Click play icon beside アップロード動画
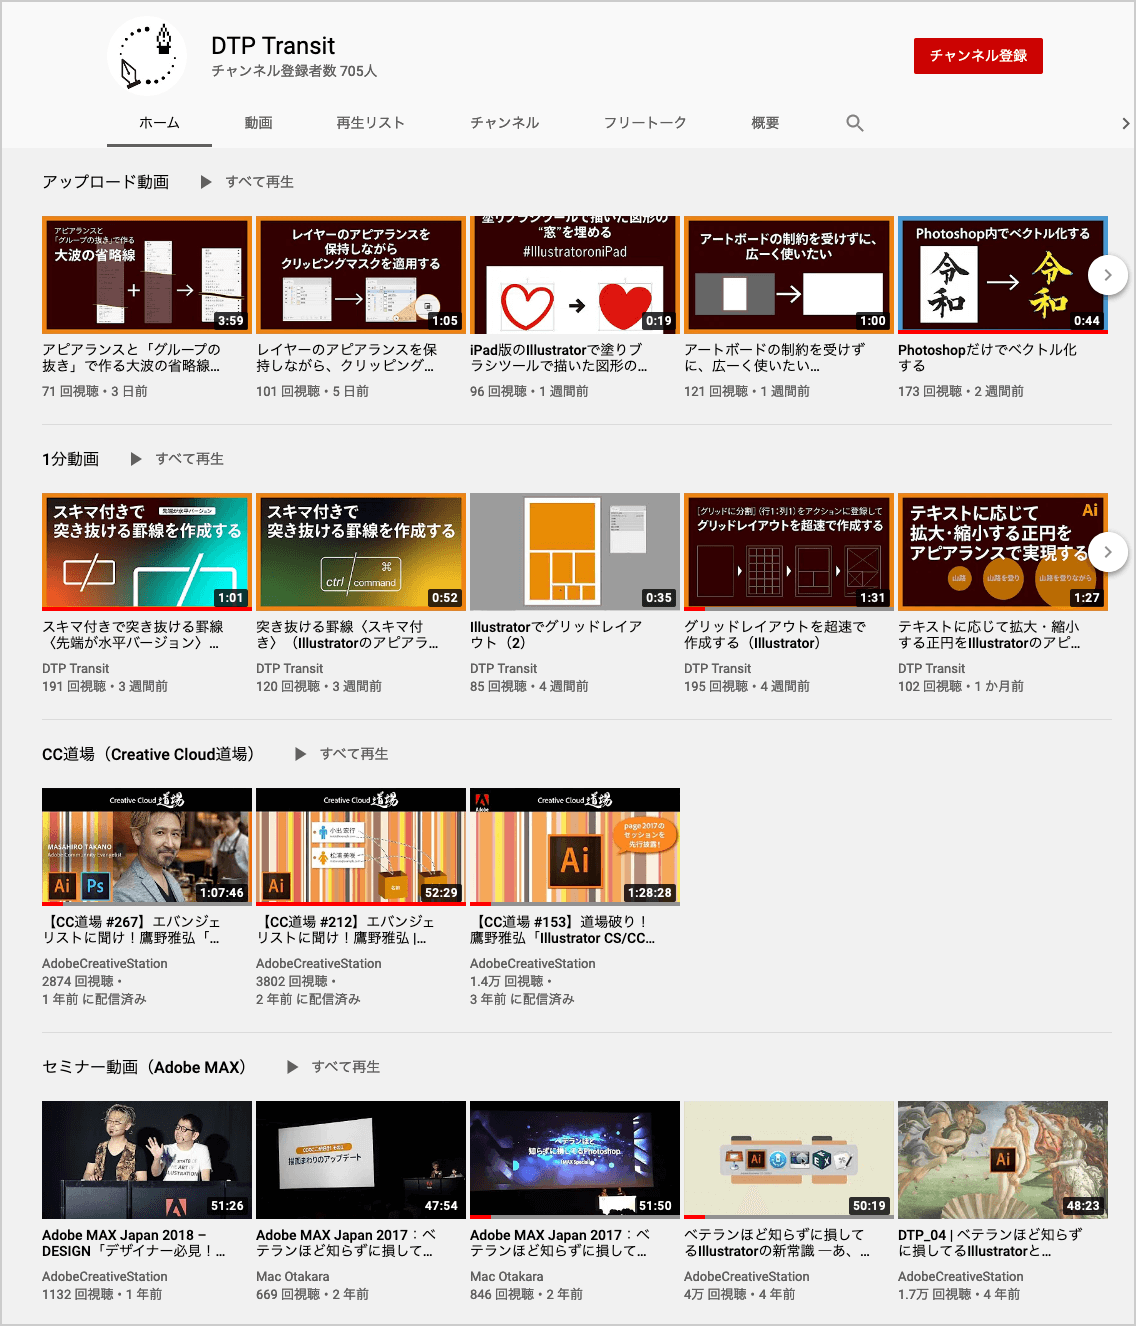This screenshot has height=1326, width=1136. pos(206,182)
